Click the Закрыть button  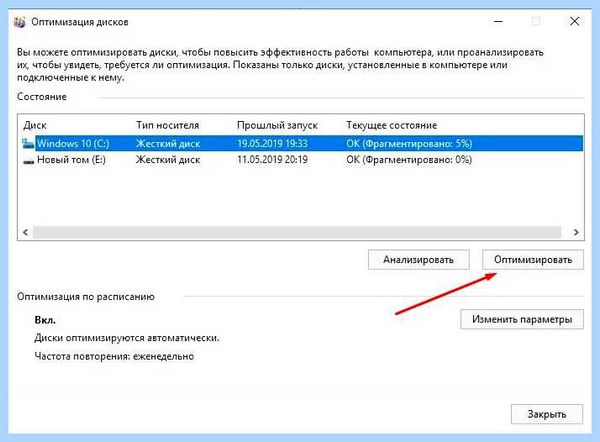coord(547,414)
